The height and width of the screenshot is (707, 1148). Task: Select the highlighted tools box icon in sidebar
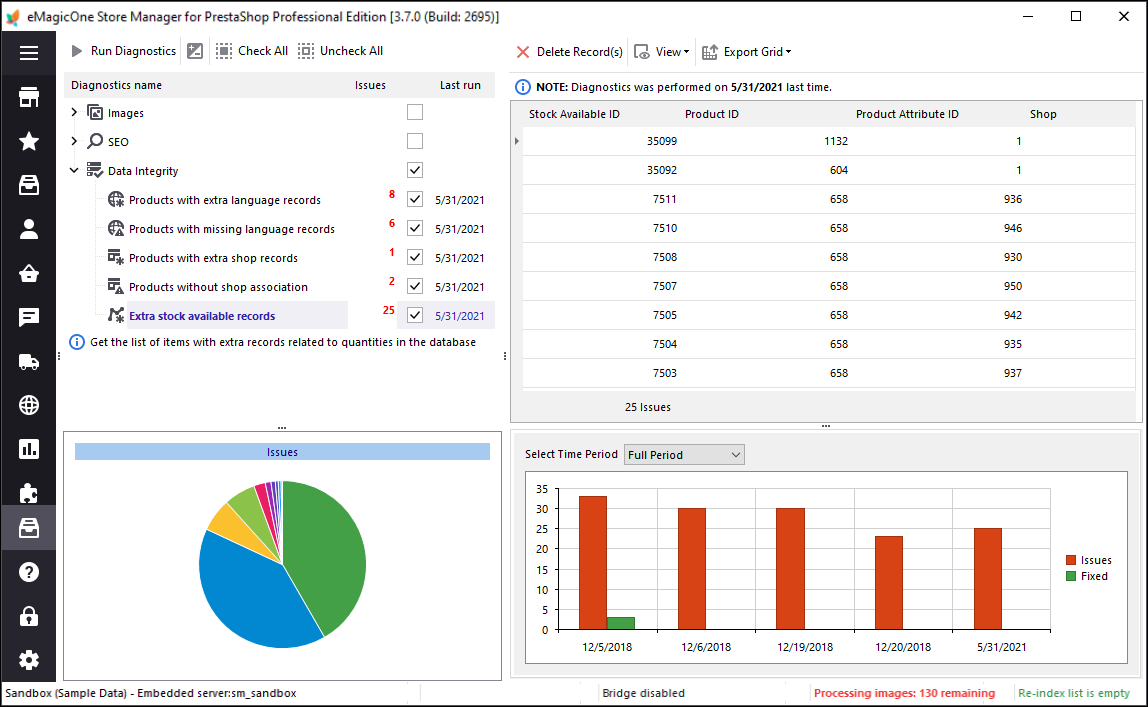pyautogui.click(x=29, y=528)
